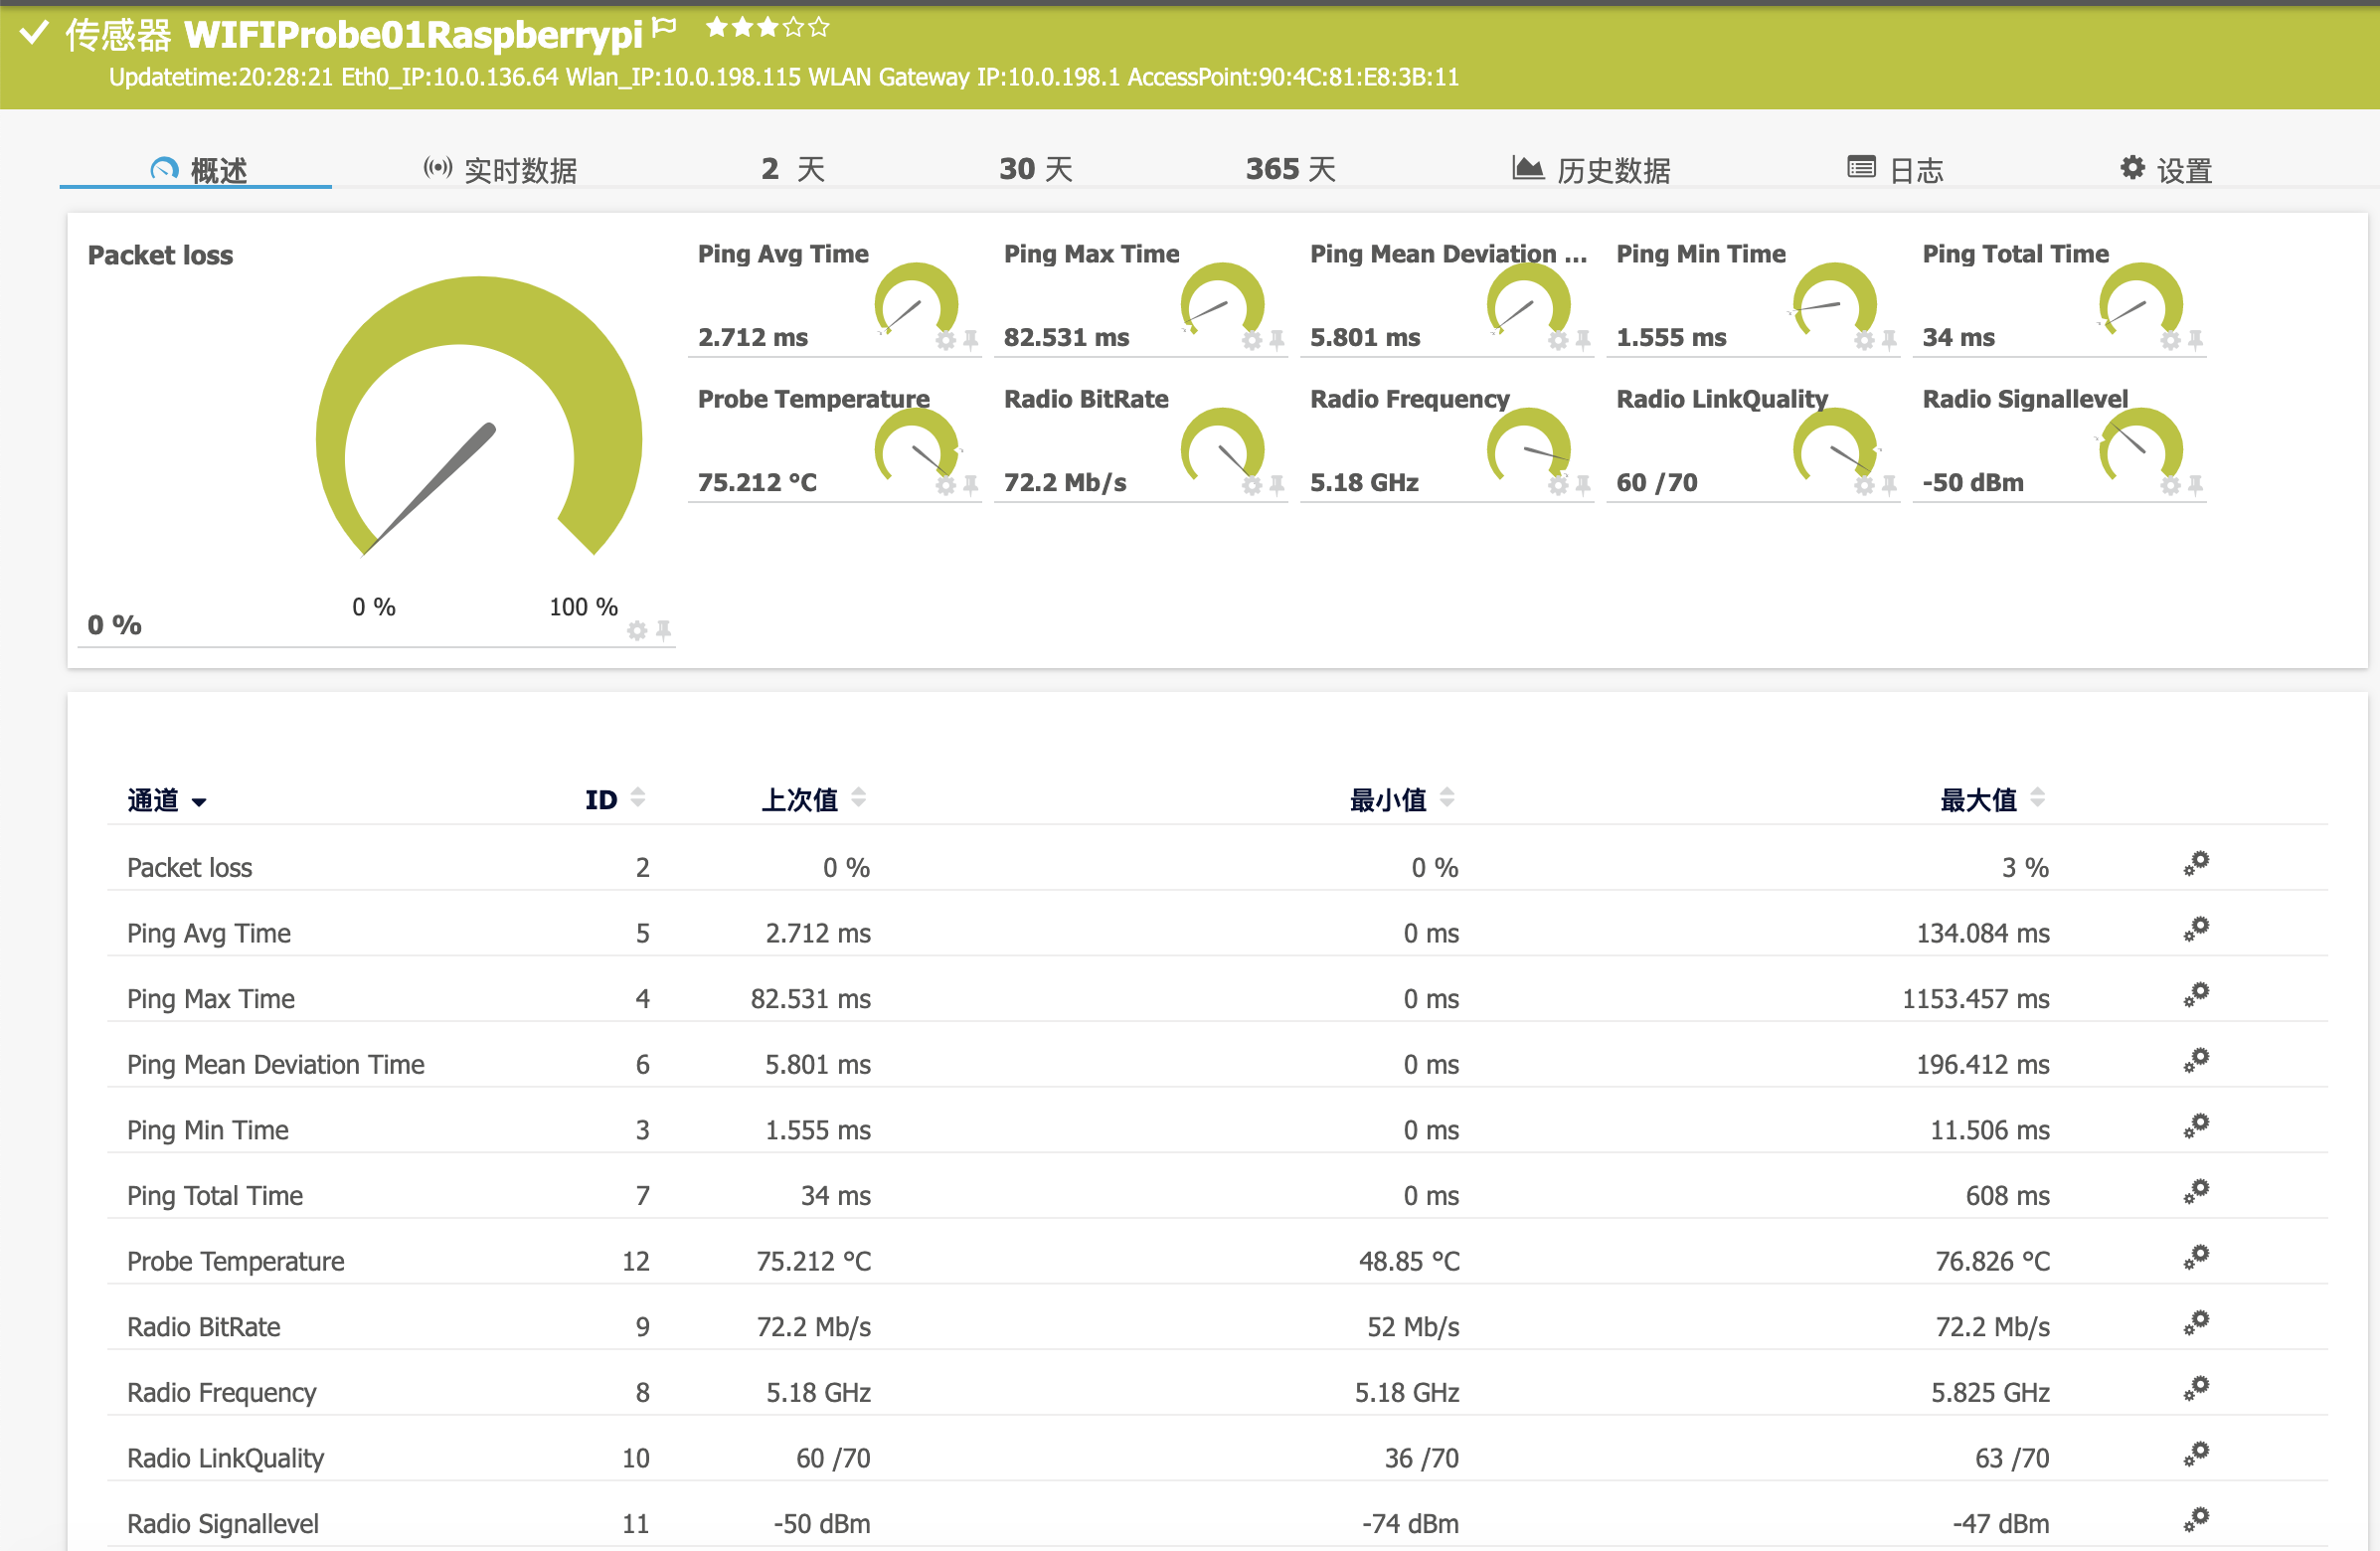Click Probe Temperature channel name in table
This screenshot has width=2380, height=1551.
coord(235,1261)
